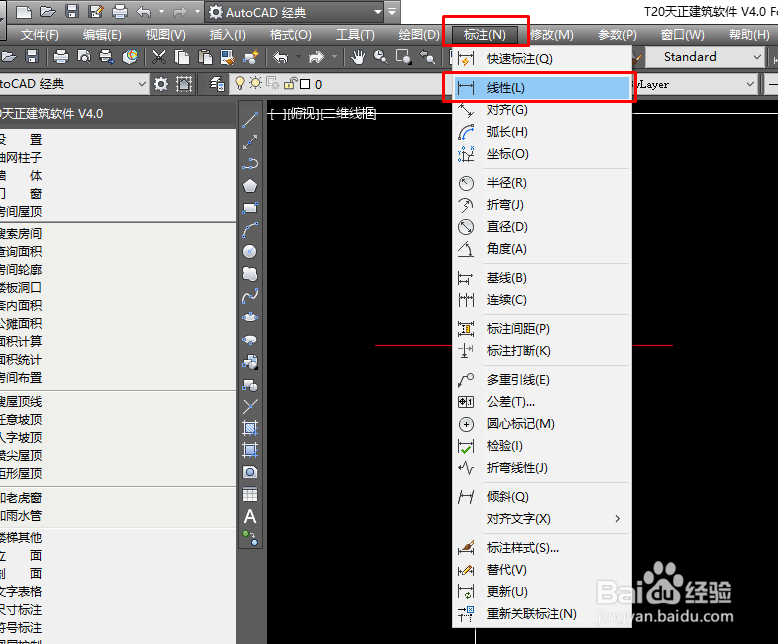Viewport: 778px width, 644px height.
Task: Click the red line in drawing area
Action: (x=412, y=345)
